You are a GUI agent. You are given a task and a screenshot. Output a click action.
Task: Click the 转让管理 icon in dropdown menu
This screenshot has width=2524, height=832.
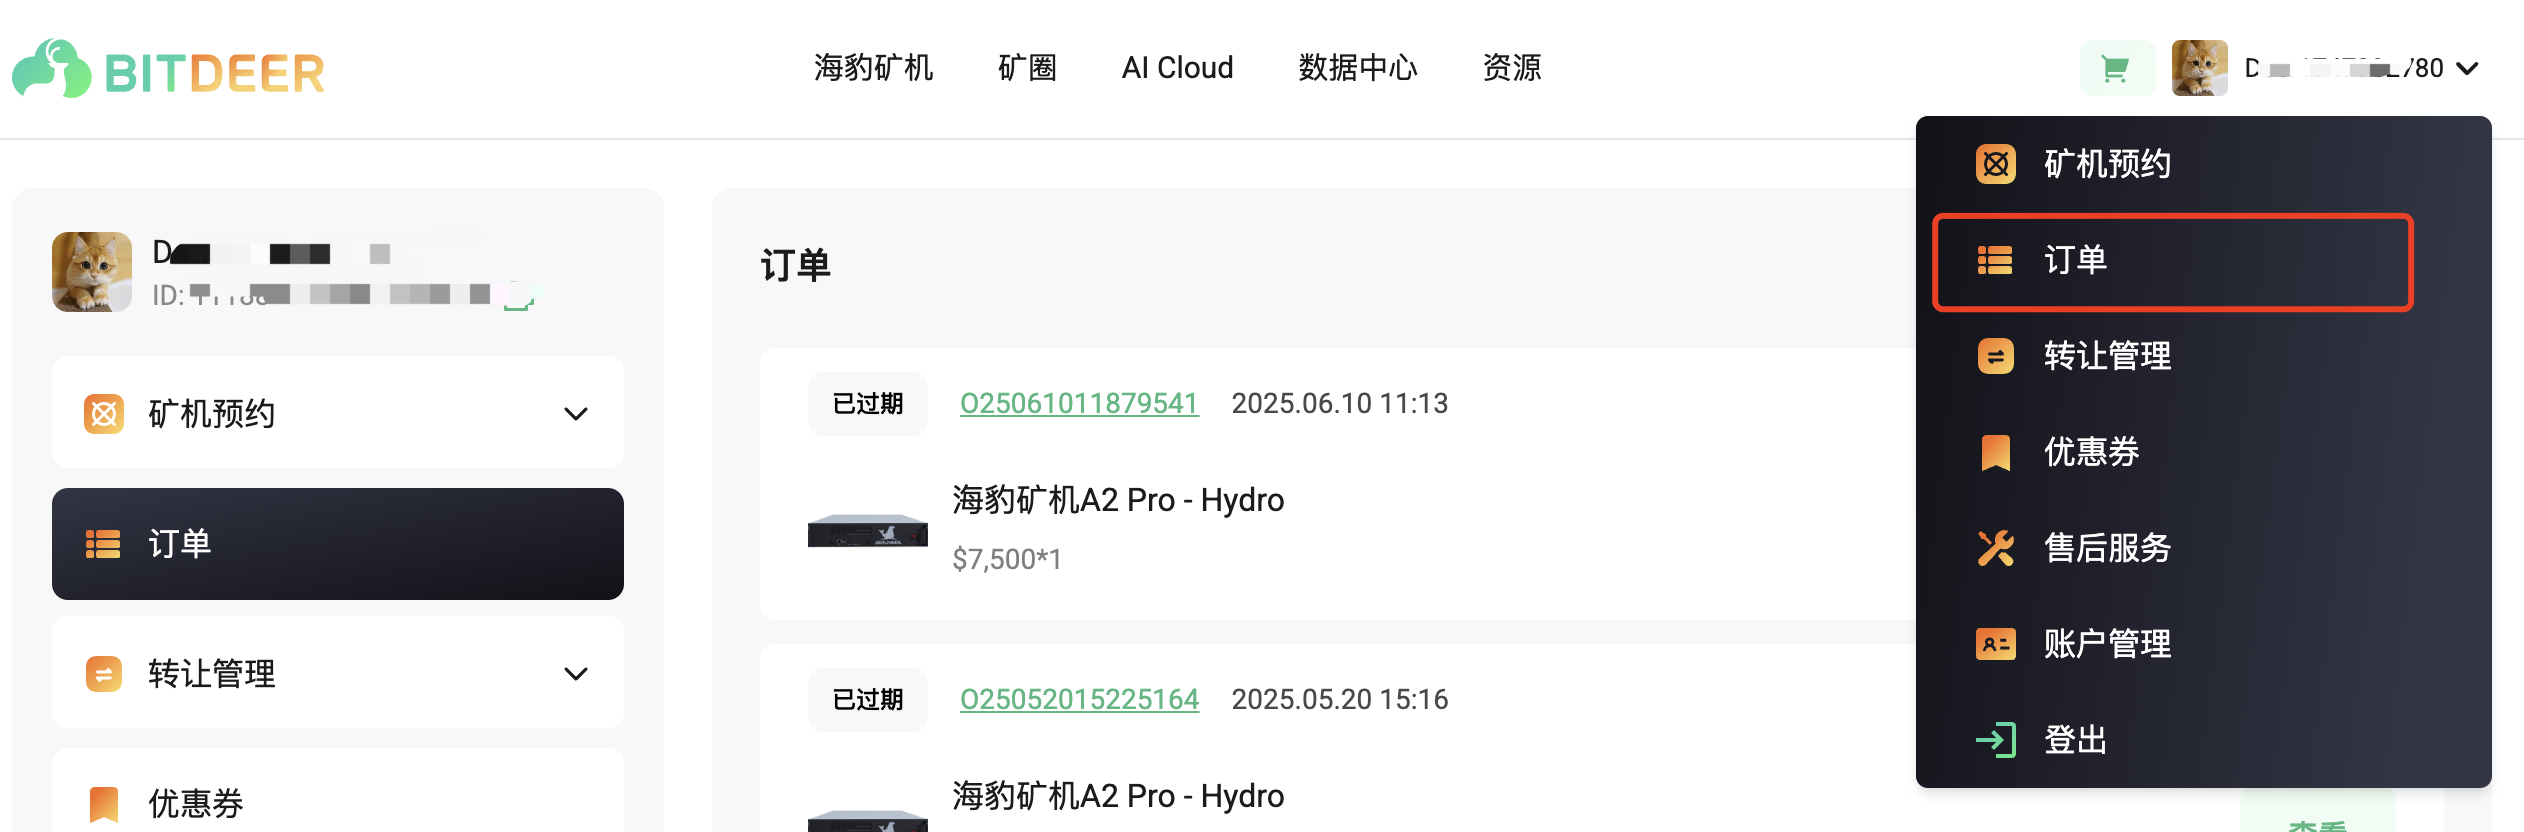tap(1995, 356)
